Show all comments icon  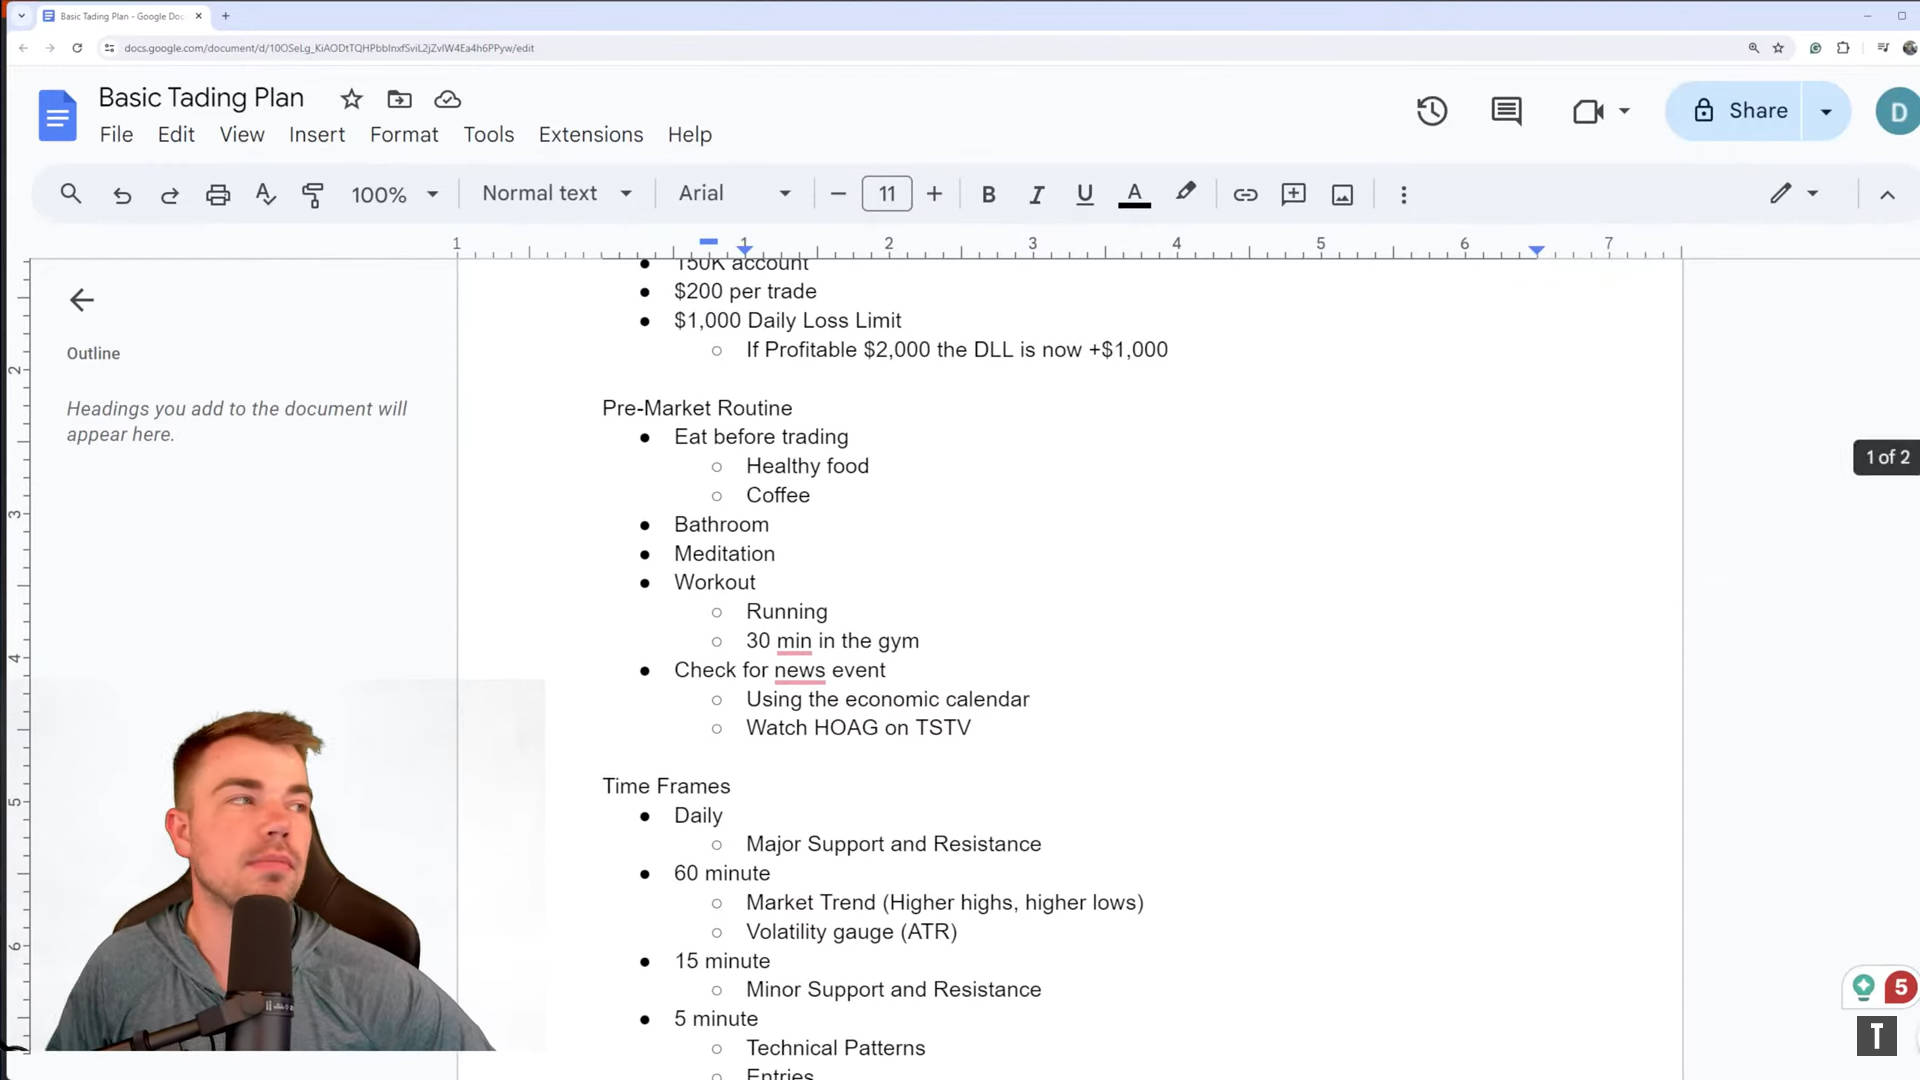pyautogui.click(x=1506, y=111)
